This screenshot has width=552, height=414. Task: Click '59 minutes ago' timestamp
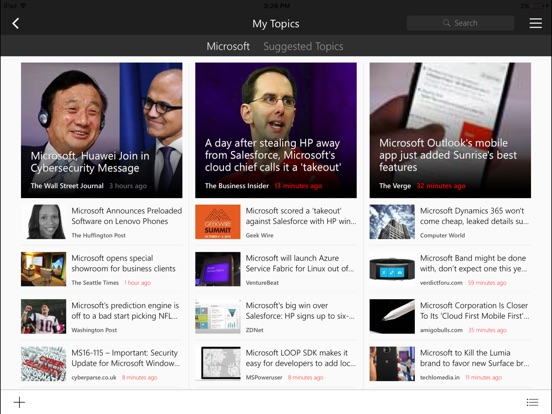point(487,283)
